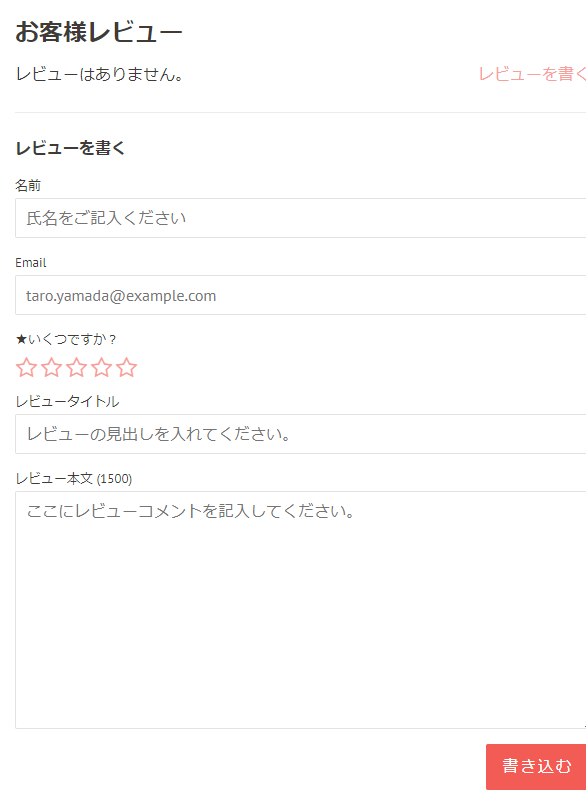Click the レビュータイトル label
This screenshot has width=586, height=793.
tap(67, 402)
